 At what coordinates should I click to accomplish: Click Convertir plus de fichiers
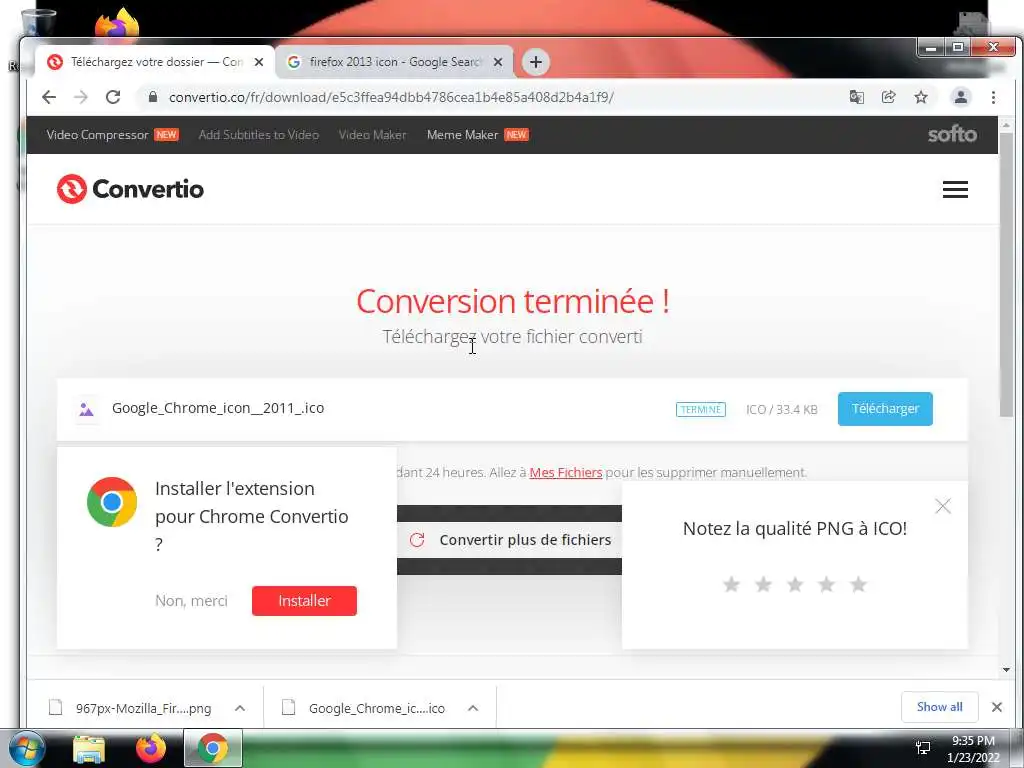point(509,540)
